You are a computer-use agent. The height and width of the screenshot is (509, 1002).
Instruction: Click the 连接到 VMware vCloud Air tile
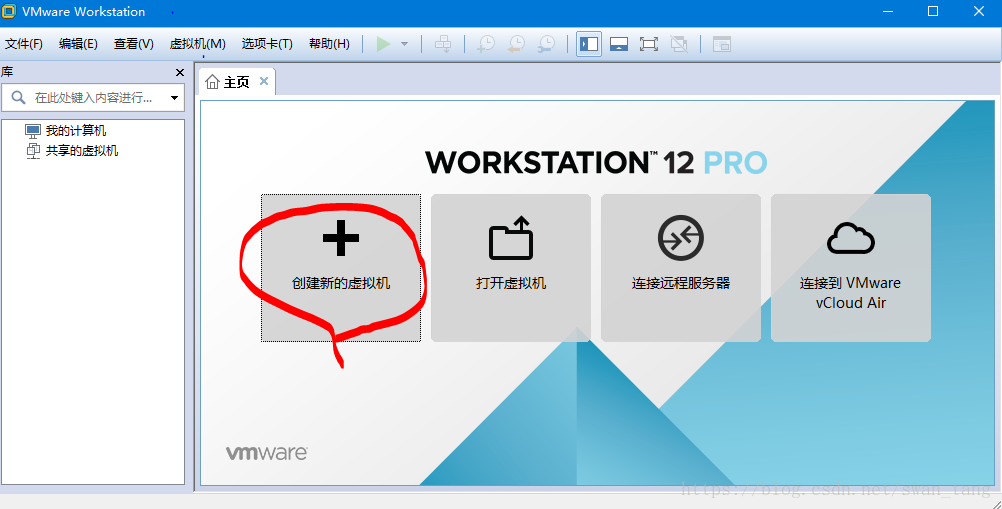pos(851,268)
